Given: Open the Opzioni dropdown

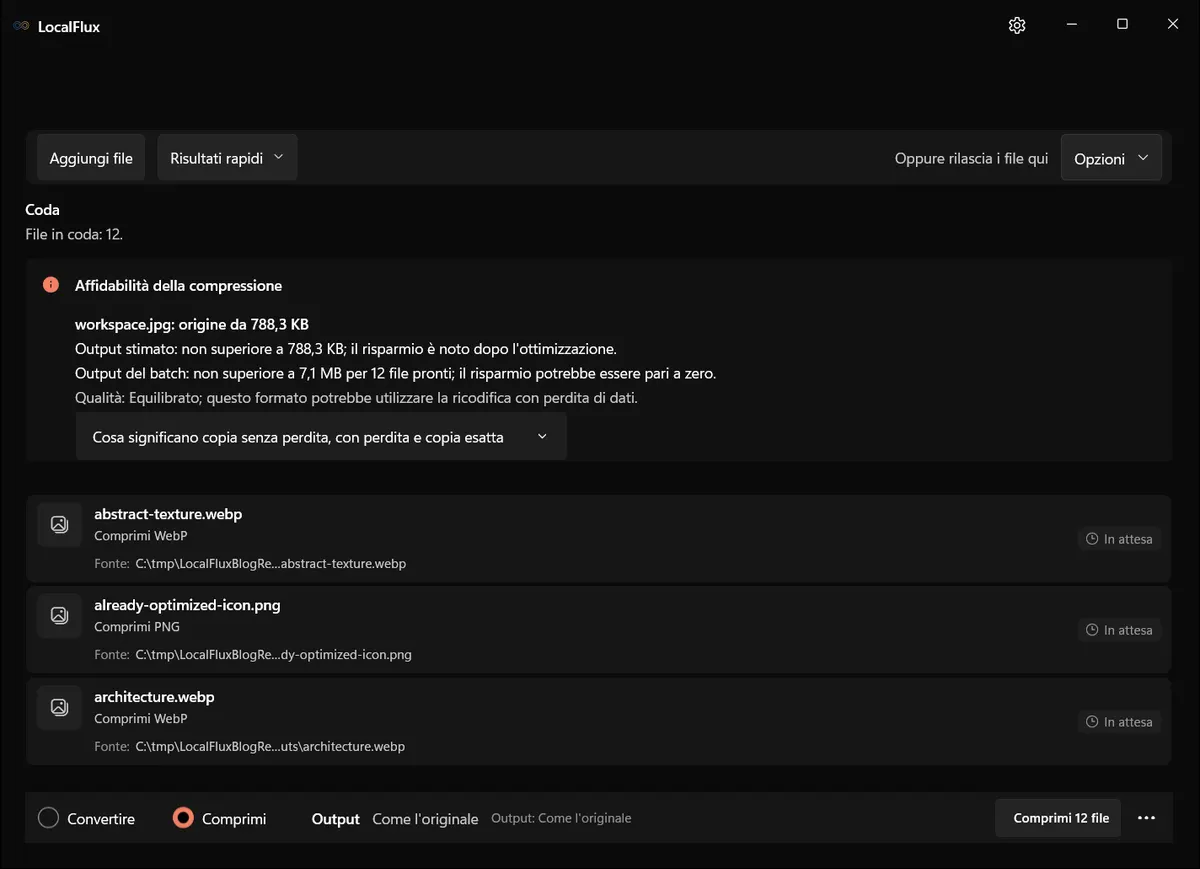Looking at the screenshot, I should 1111,158.
